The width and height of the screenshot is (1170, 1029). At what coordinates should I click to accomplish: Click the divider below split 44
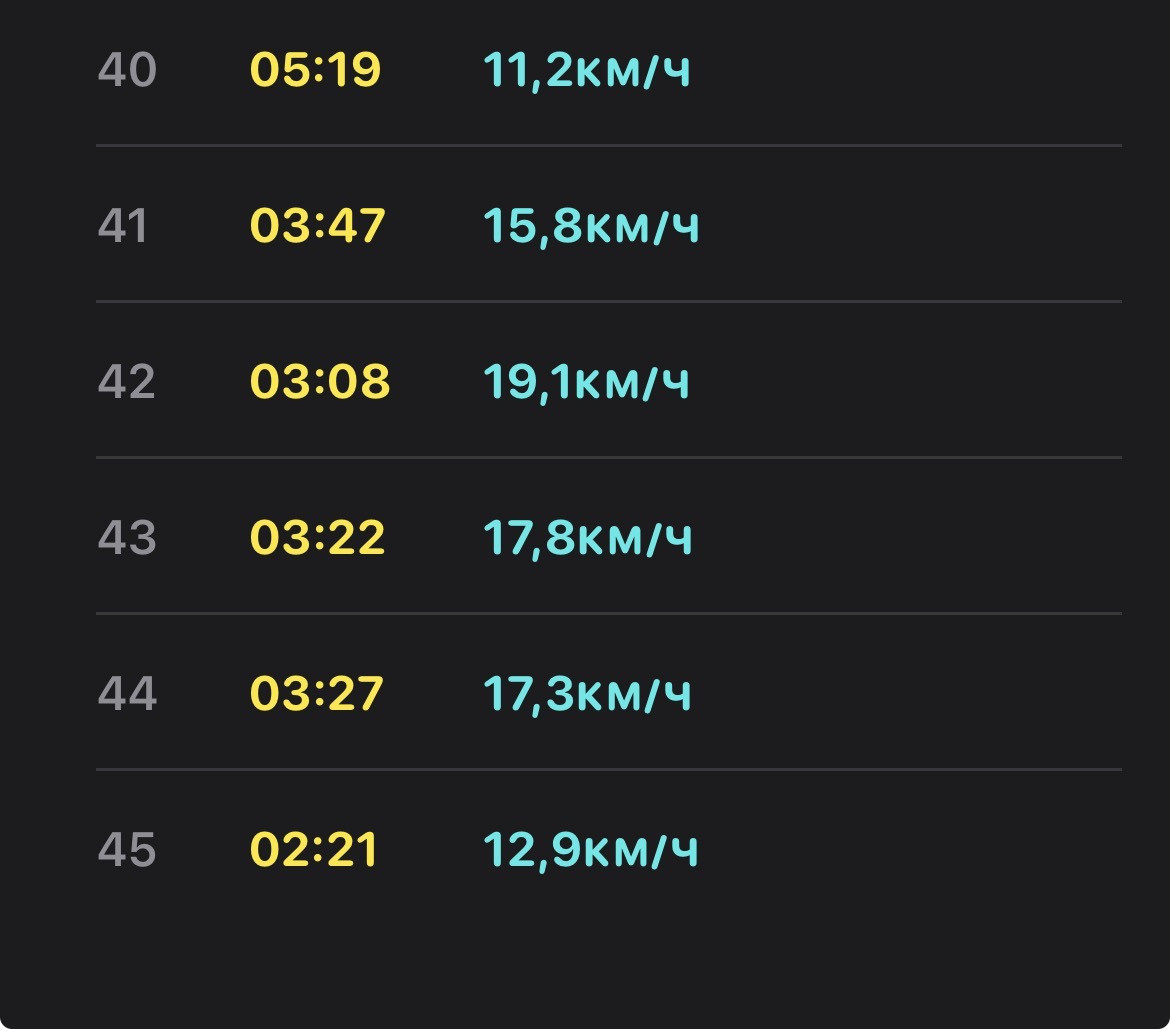(x=609, y=769)
